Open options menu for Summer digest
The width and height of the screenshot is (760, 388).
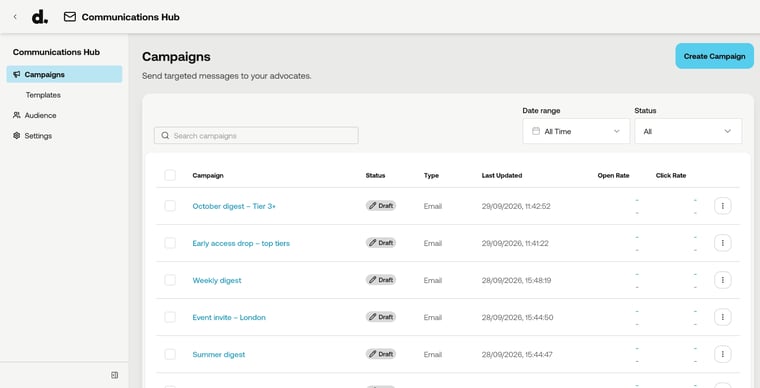click(722, 354)
